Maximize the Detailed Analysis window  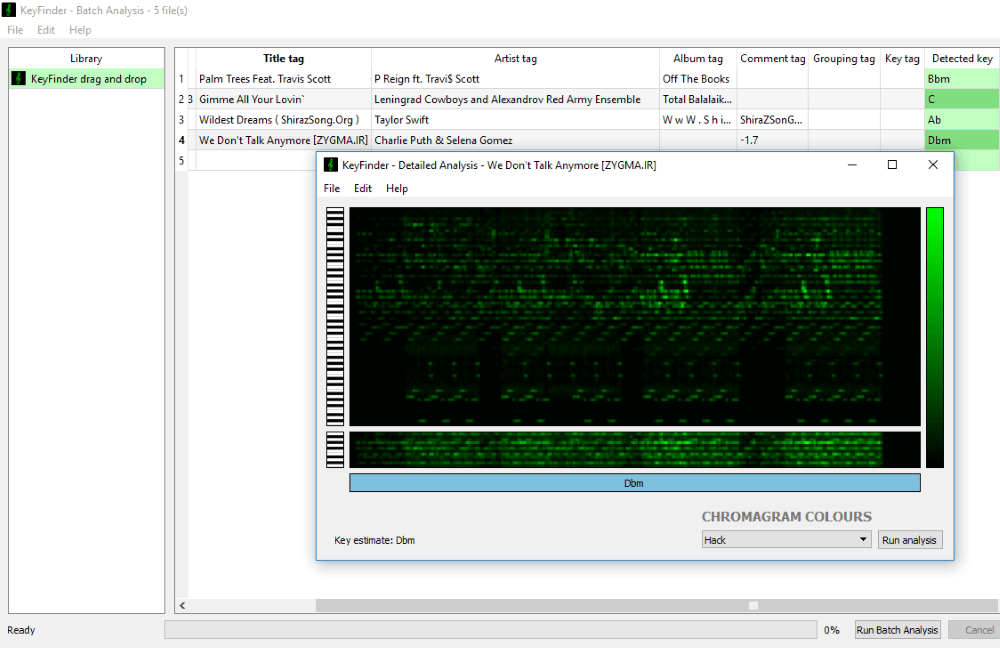point(892,165)
